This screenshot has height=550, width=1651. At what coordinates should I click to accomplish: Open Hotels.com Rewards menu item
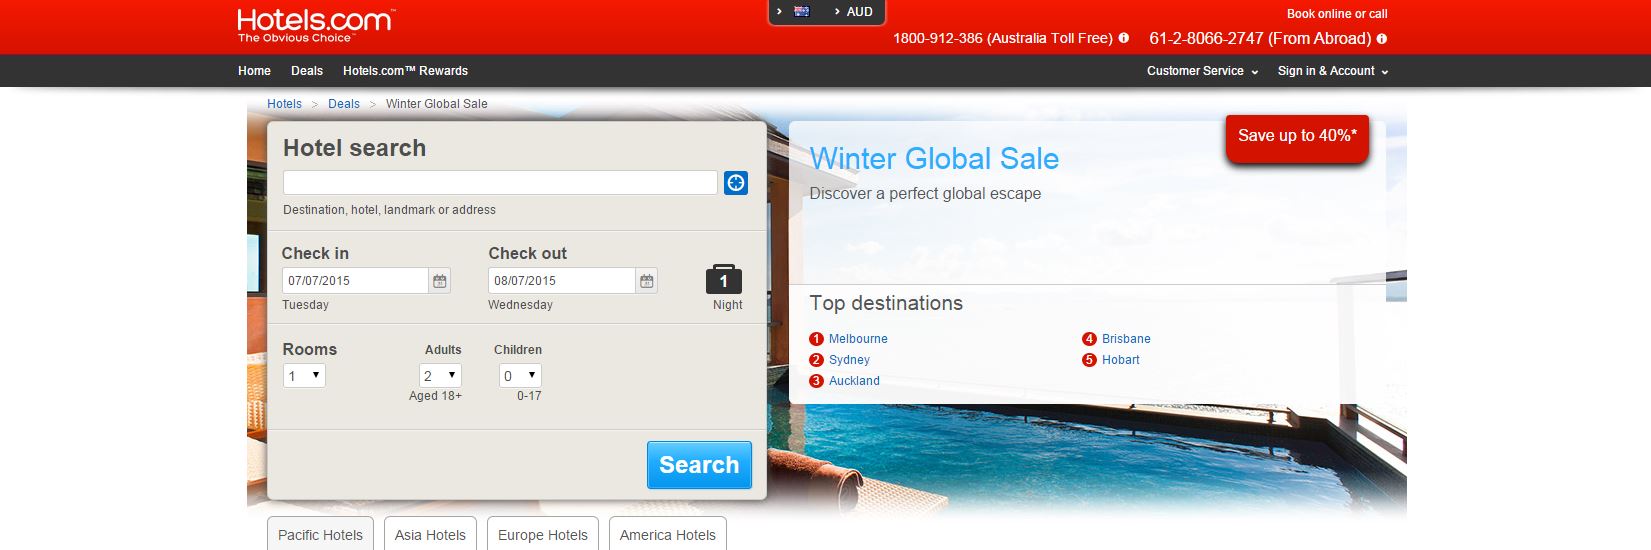click(405, 71)
